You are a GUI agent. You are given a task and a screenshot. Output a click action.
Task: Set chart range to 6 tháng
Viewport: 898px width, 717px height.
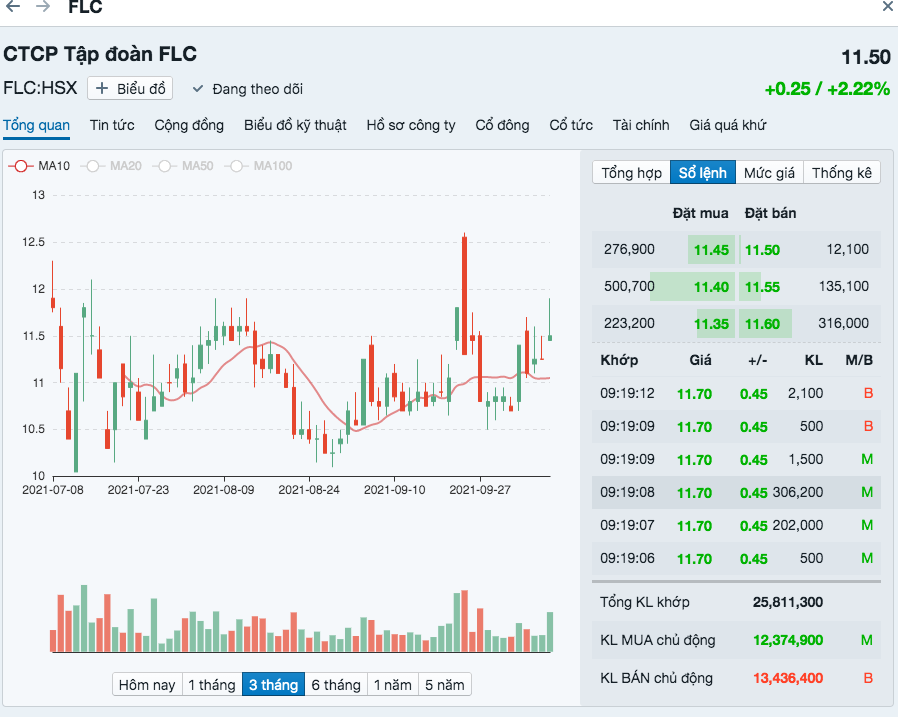(336, 684)
